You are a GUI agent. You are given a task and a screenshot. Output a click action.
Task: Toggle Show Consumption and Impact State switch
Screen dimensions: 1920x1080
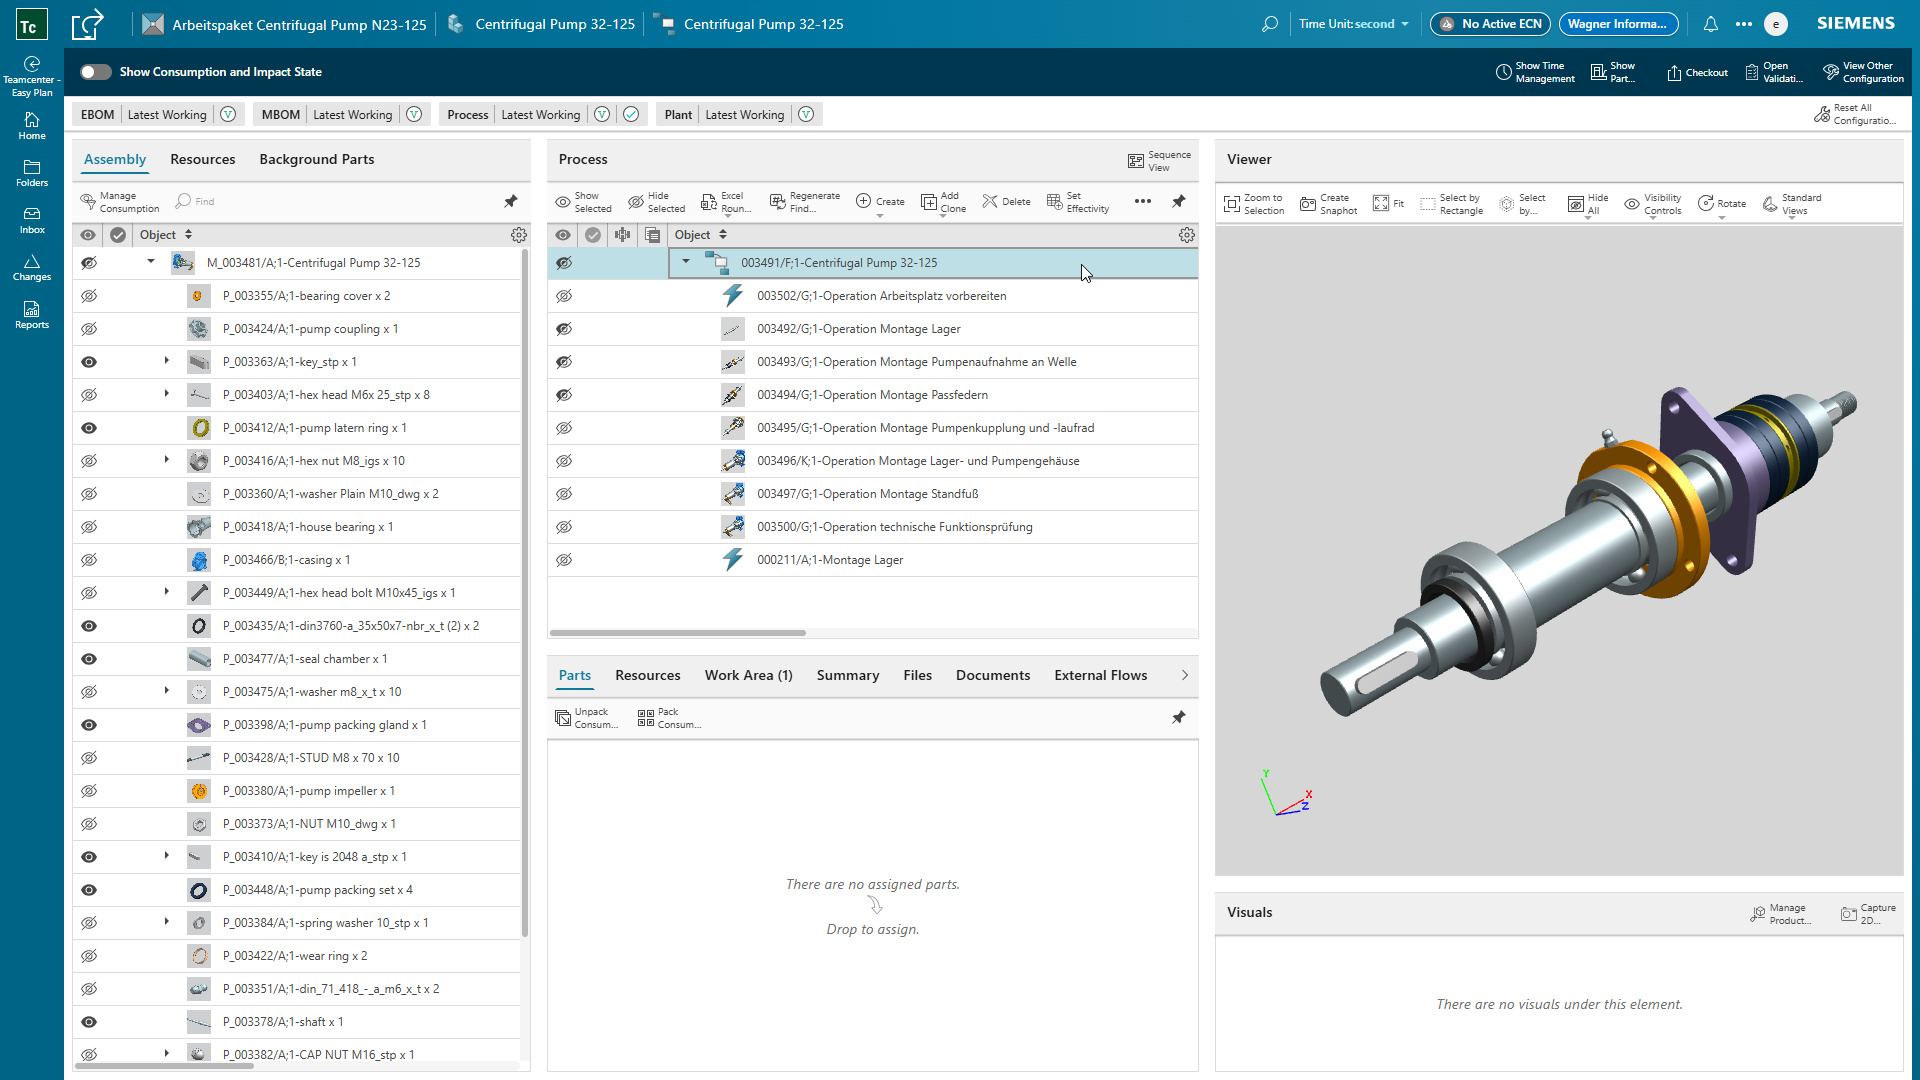click(x=96, y=72)
